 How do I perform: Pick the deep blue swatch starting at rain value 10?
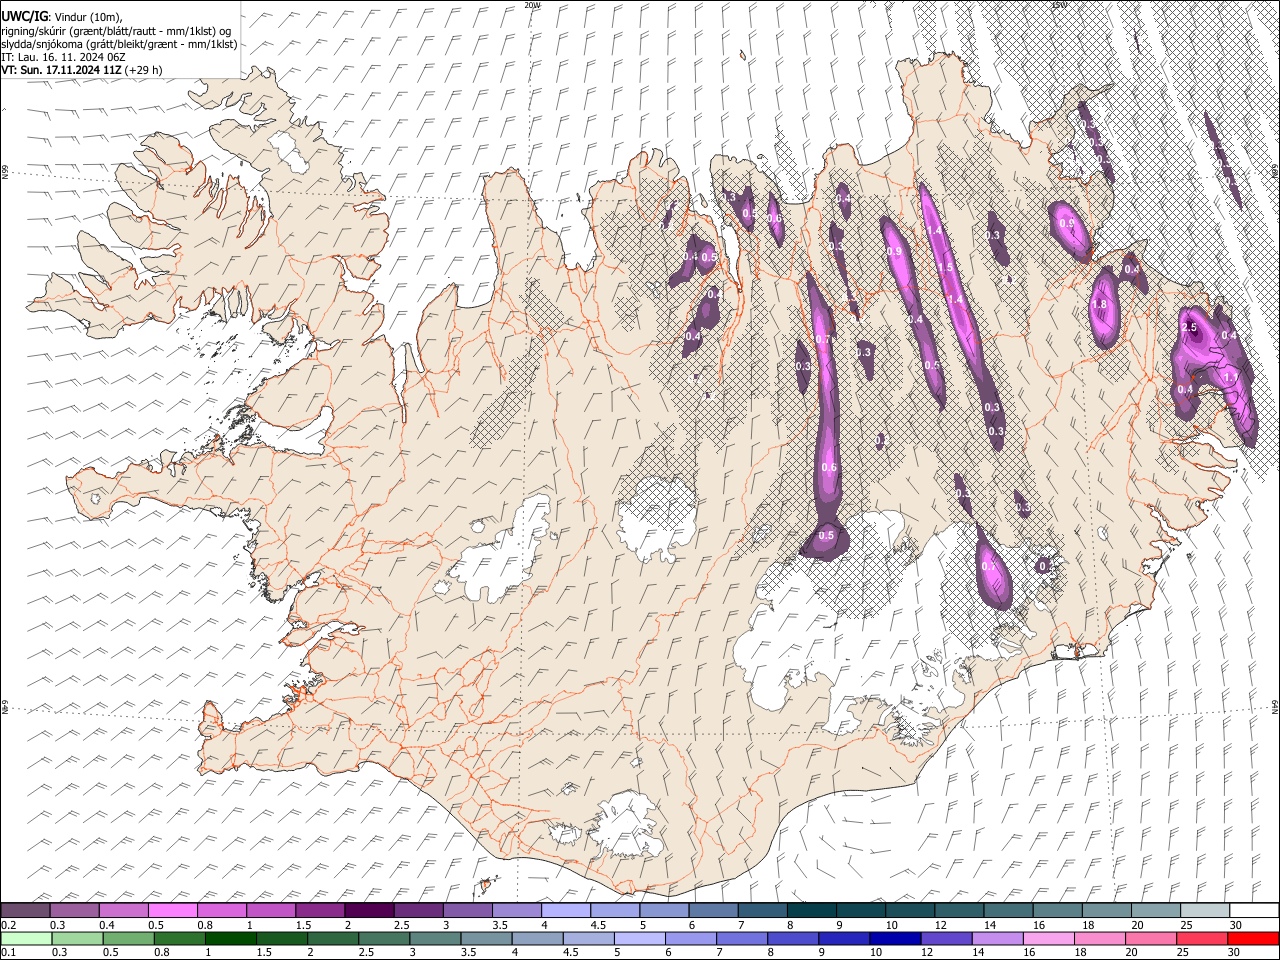coord(894,938)
